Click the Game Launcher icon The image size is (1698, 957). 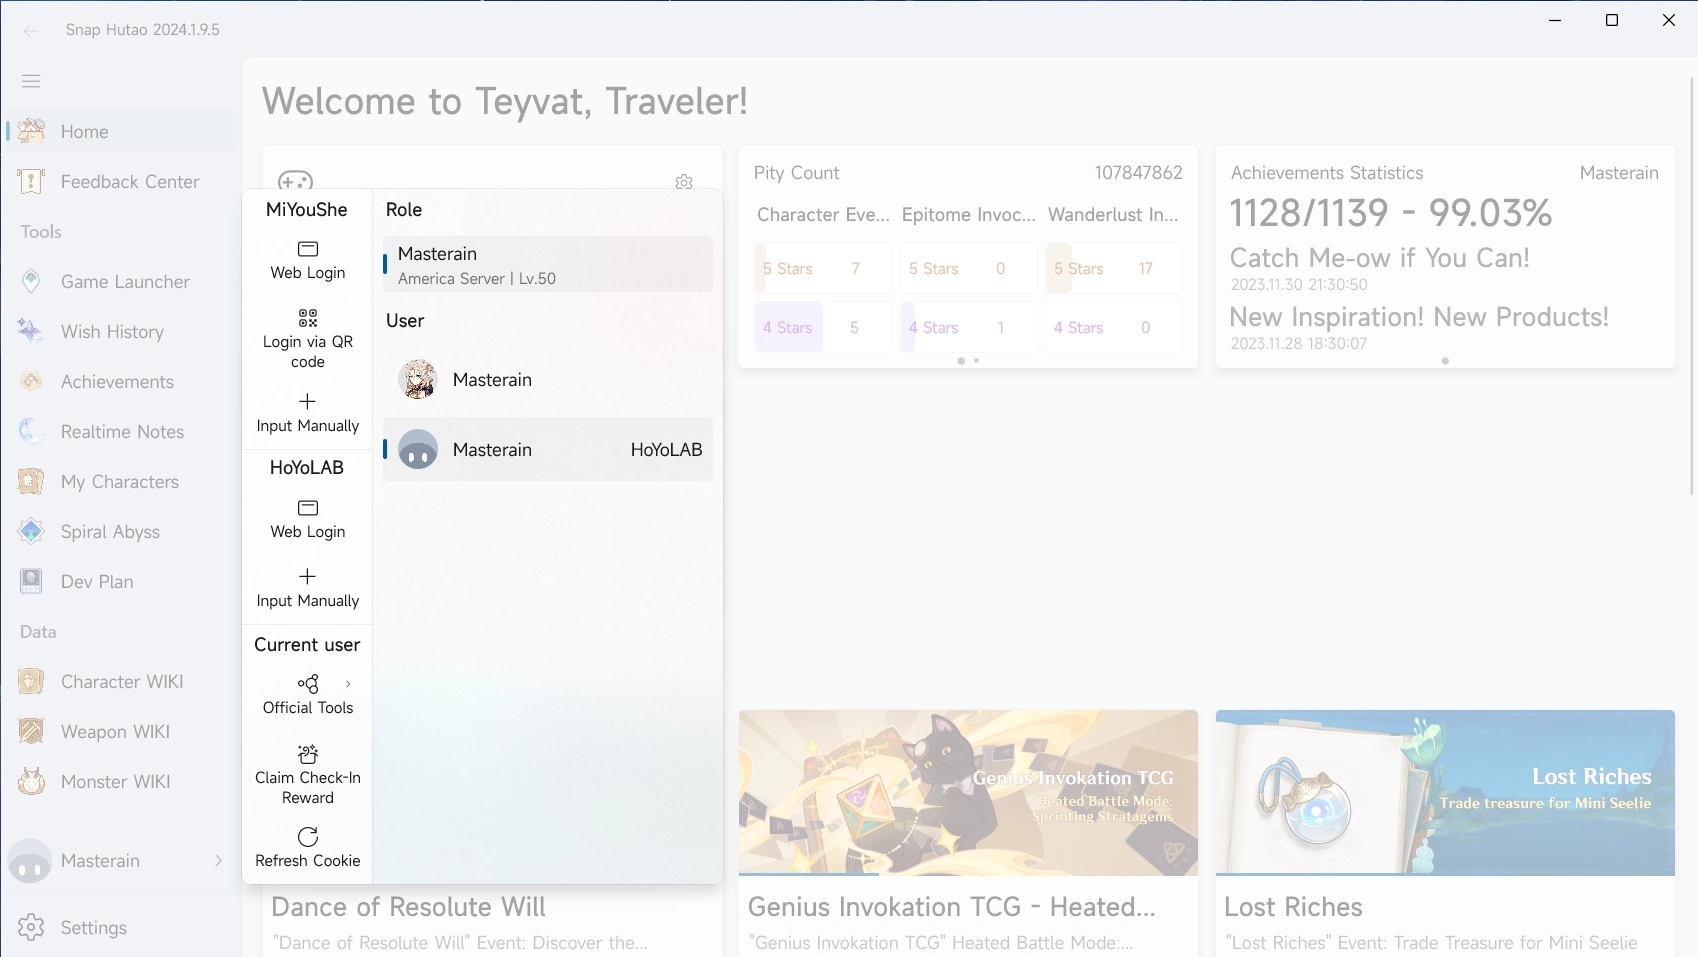[x=31, y=281]
